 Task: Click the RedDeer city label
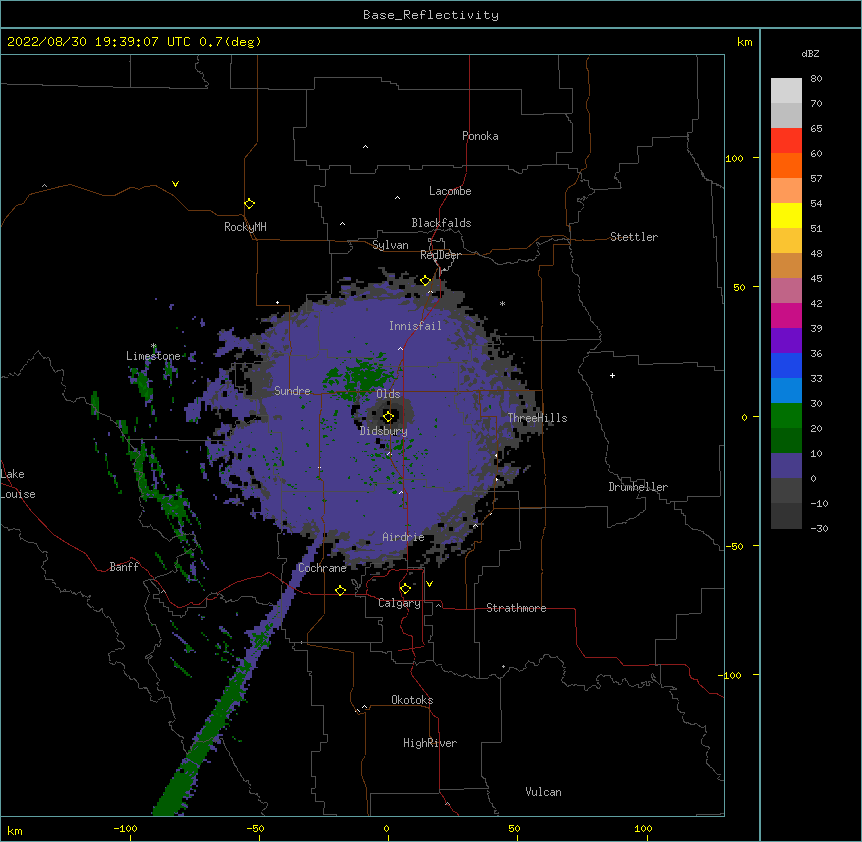click(x=440, y=255)
